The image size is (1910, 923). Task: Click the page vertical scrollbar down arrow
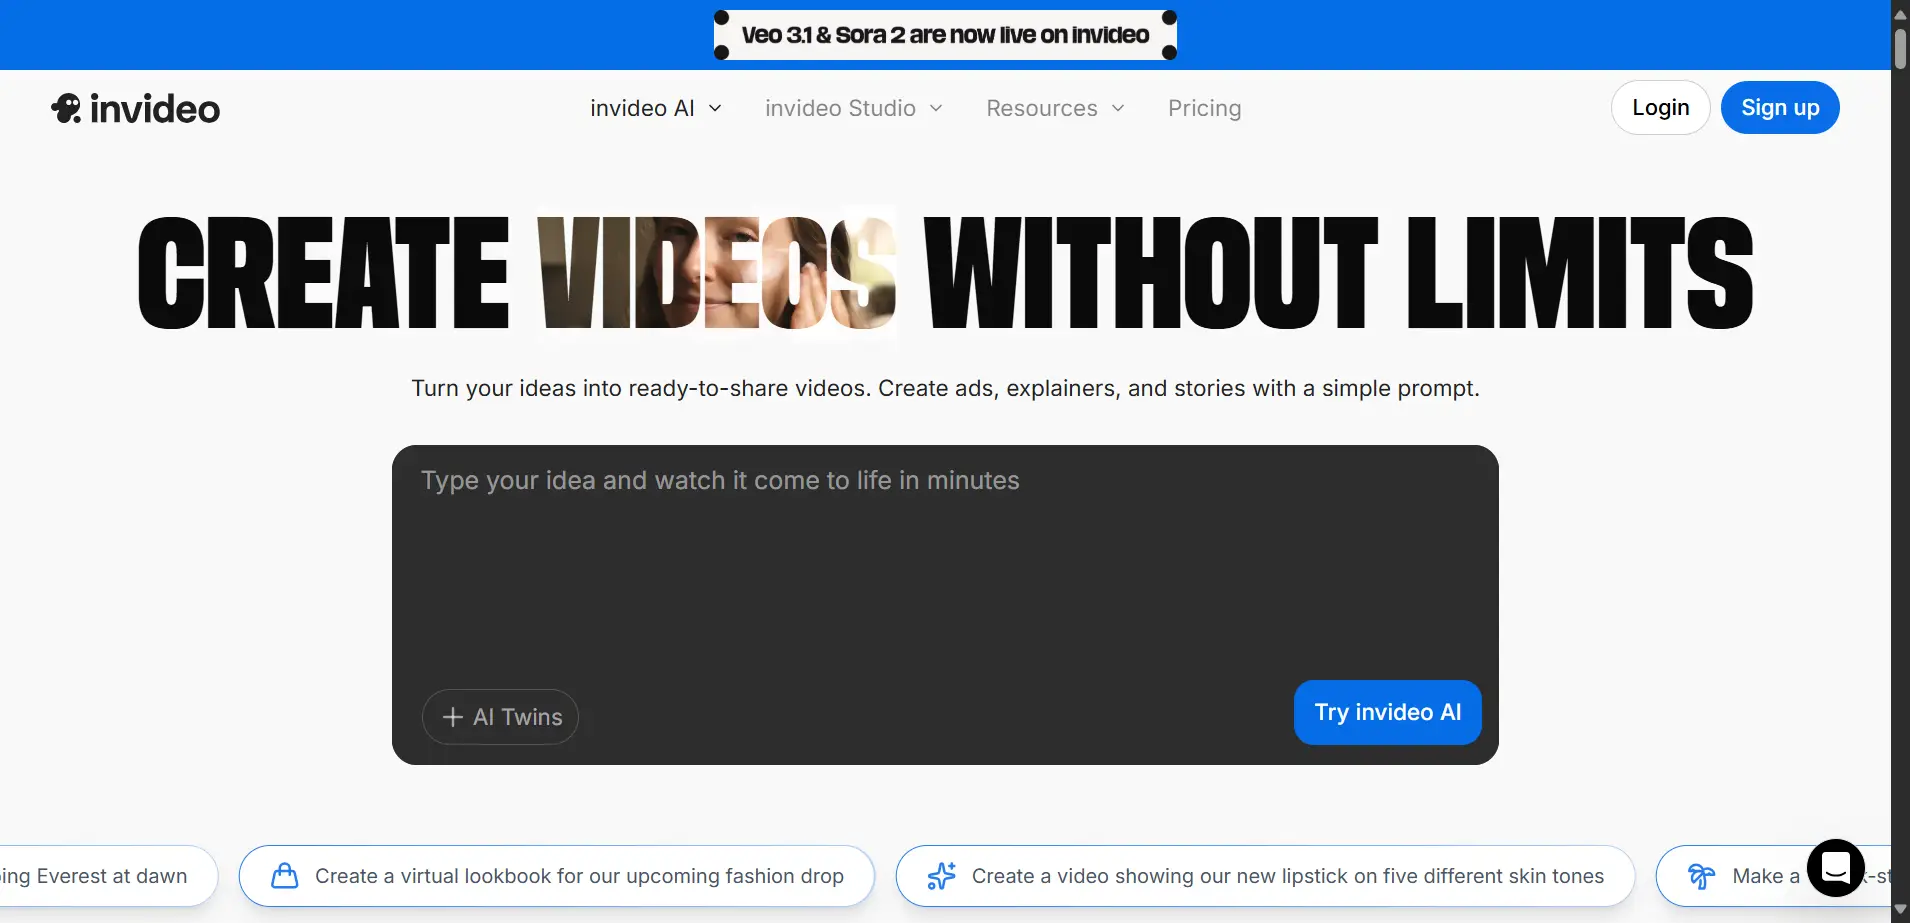1900,909
